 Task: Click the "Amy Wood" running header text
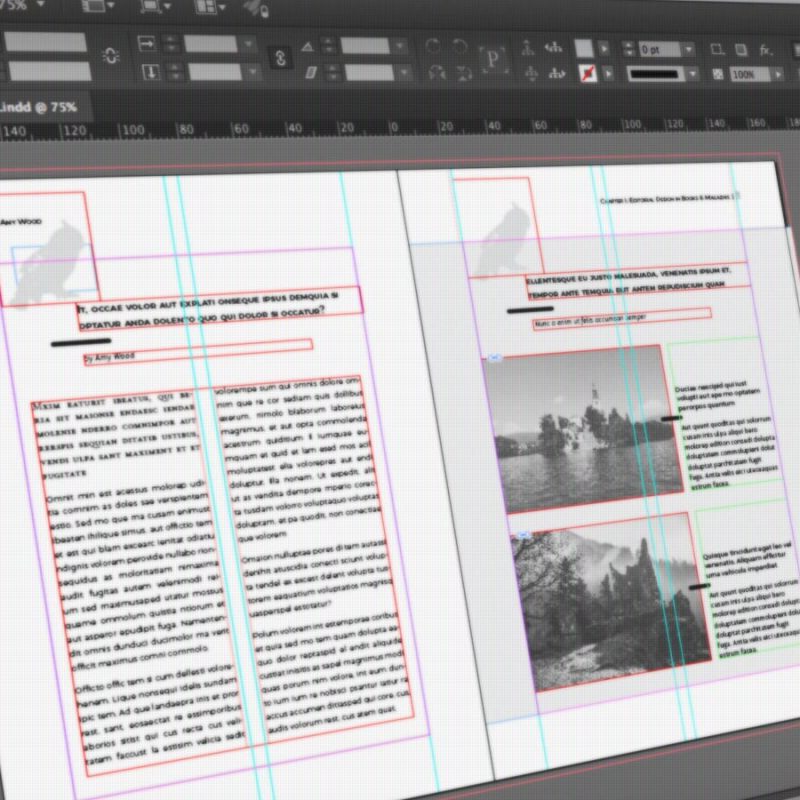(x=21, y=221)
